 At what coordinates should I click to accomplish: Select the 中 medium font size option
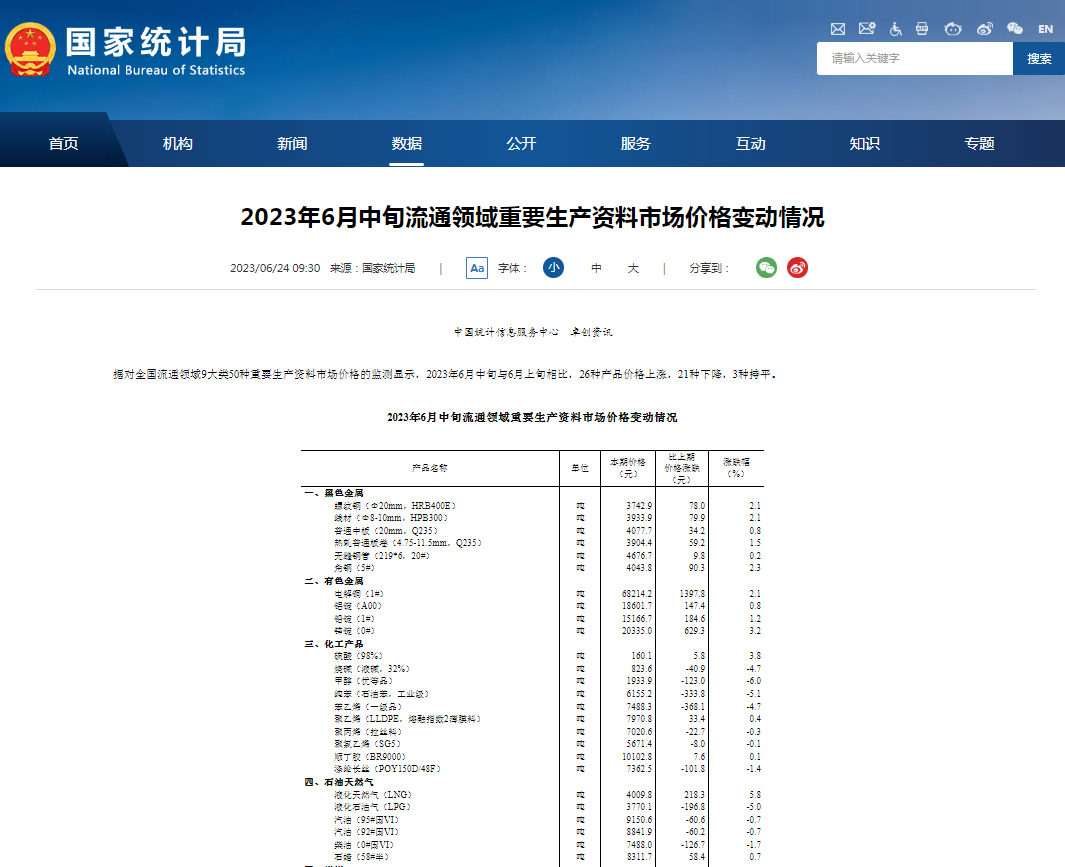[596, 268]
